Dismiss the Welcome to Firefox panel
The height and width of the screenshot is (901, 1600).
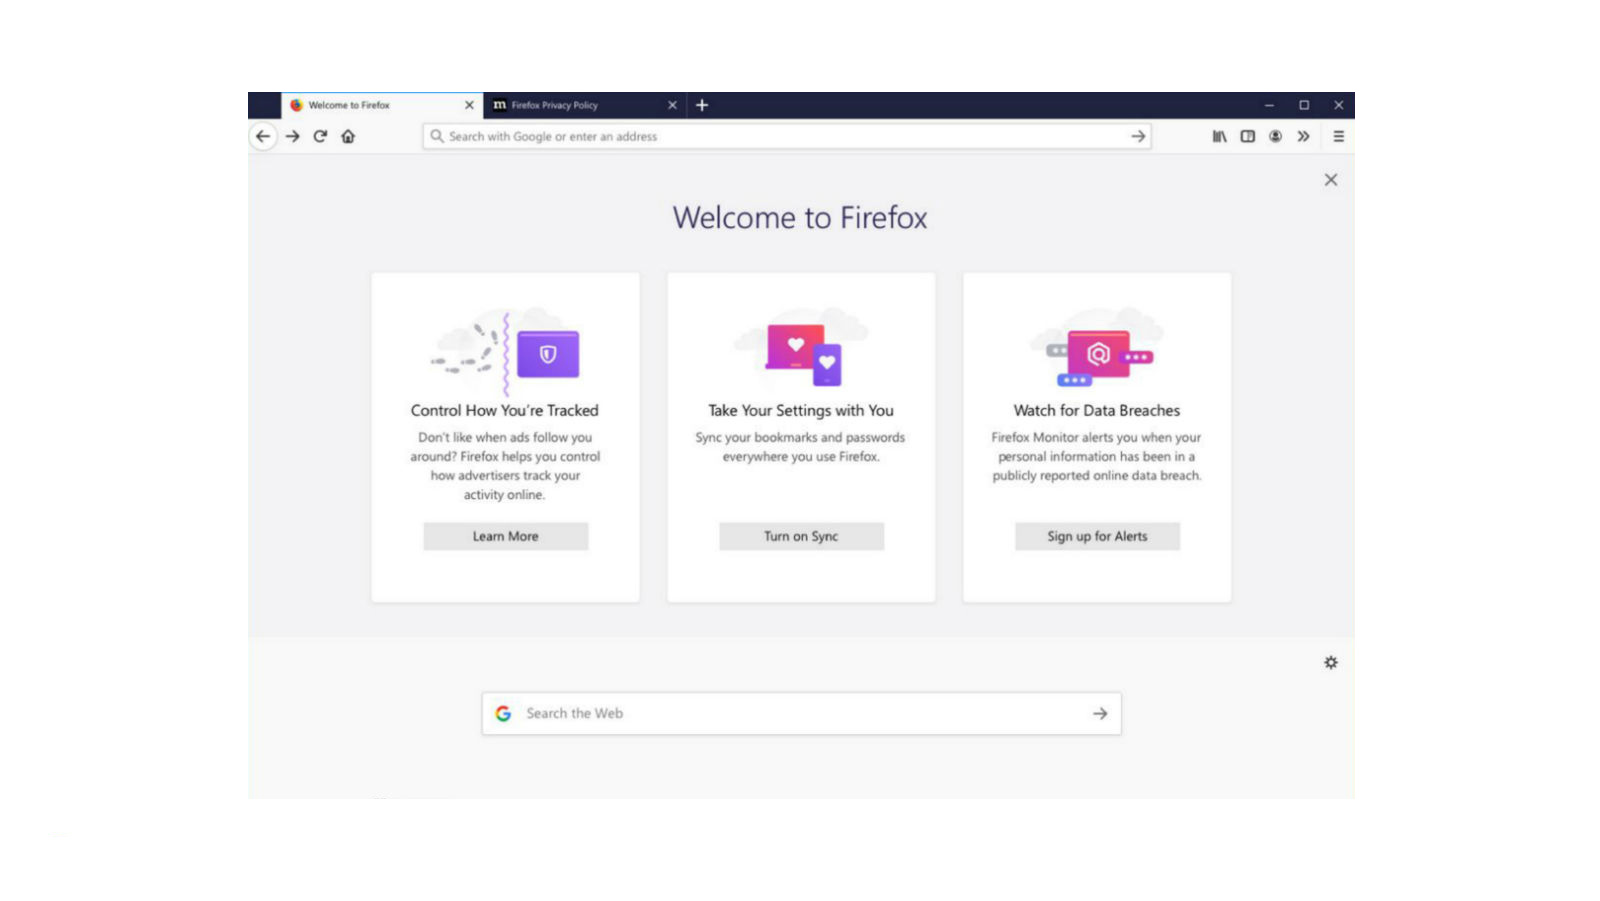coord(1330,180)
